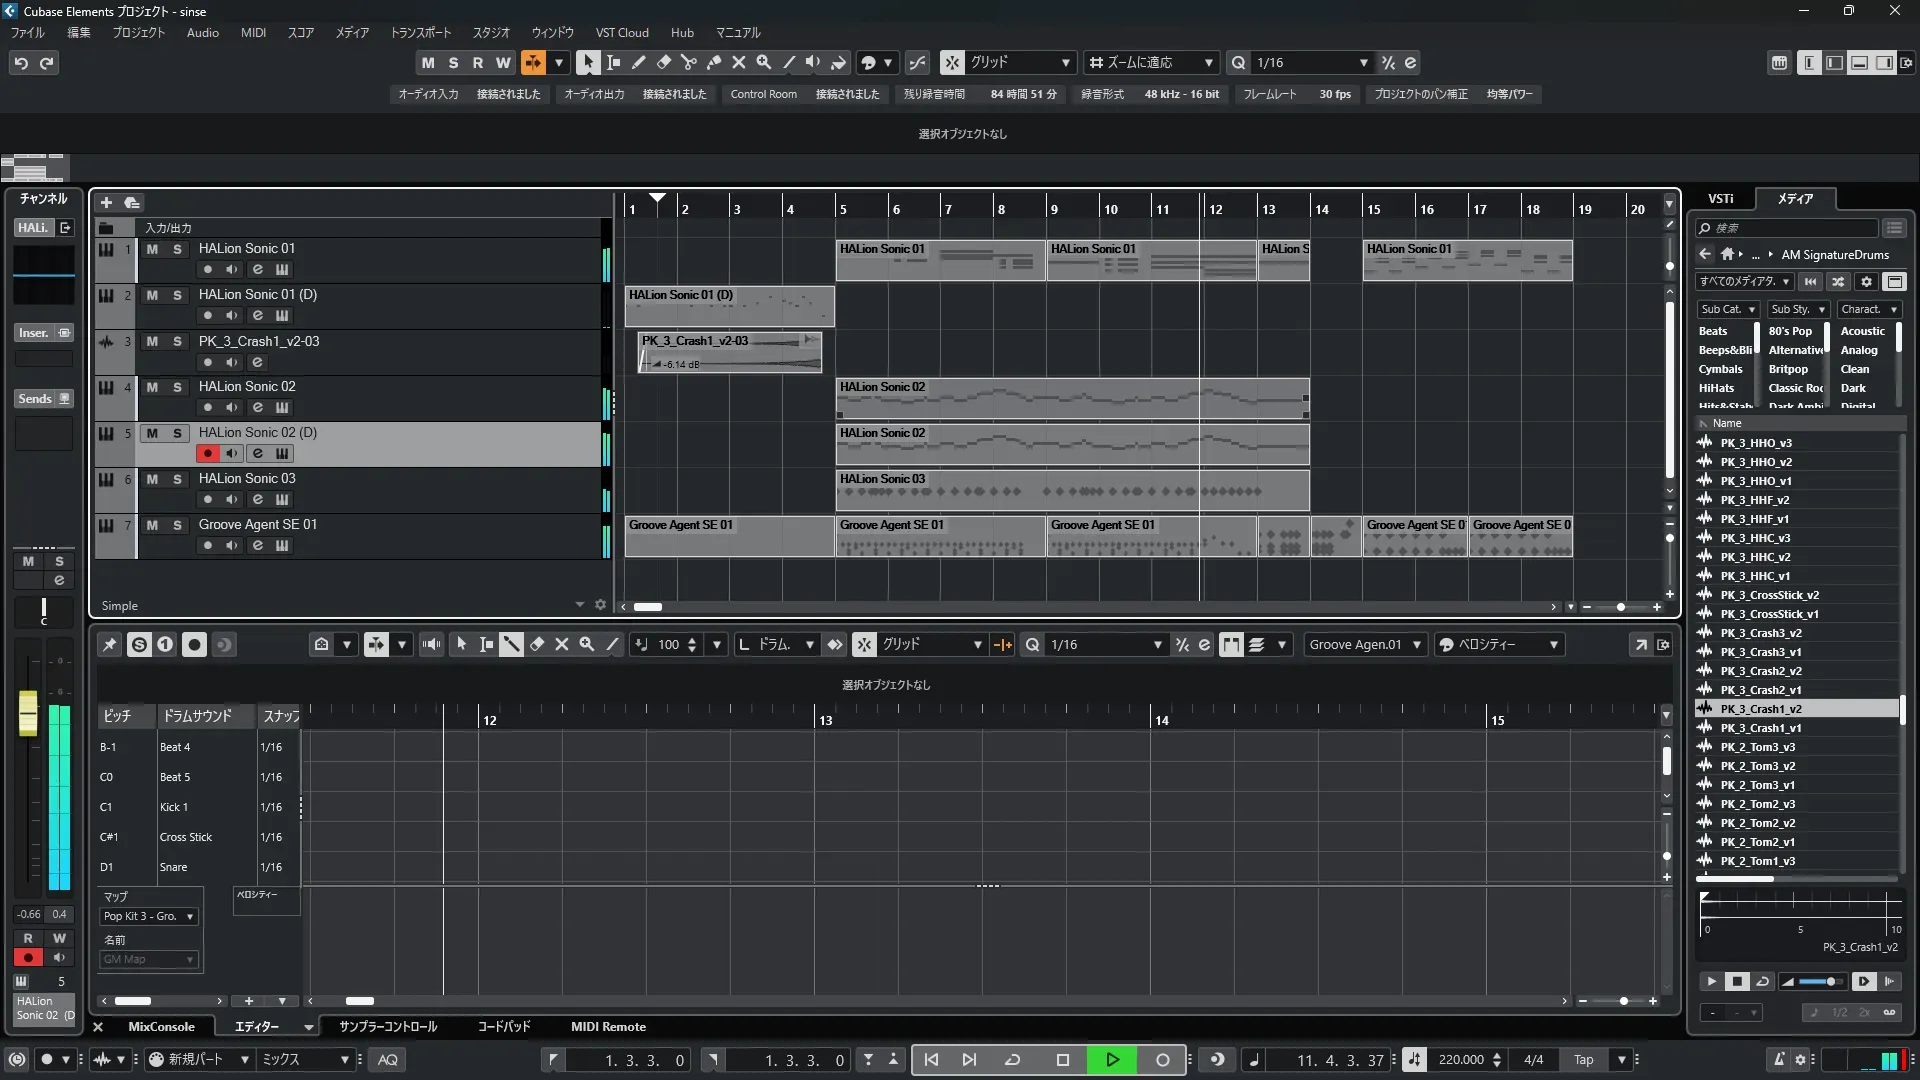Disable record enable on HALion Sonic 02 (D)
Viewport: 1920px width, 1080px height.
pos(207,453)
